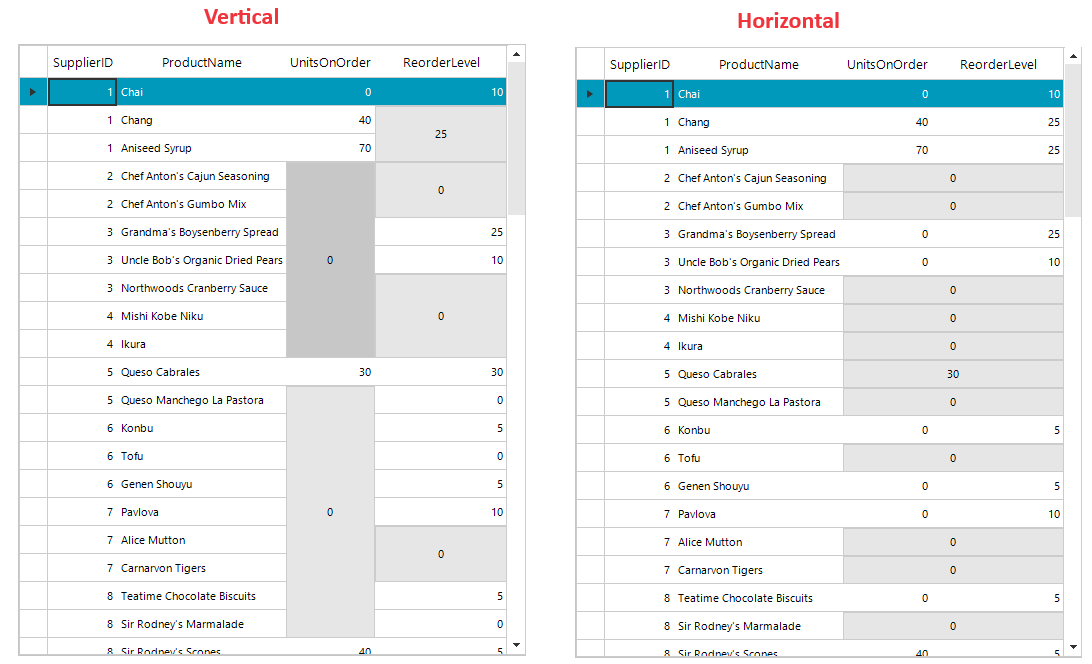Click merged 25 ReorderLevel cell in Vertical grid
The width and height of the screenshot is (1092, 664).
(x=441, y=134)
